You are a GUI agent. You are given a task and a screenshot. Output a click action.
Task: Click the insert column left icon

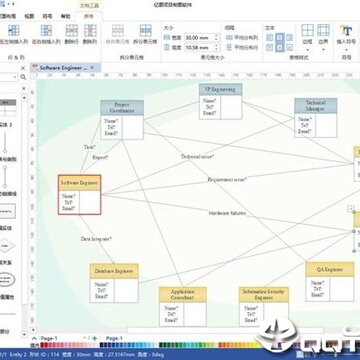pyautogui.click(x=13, y=31)
